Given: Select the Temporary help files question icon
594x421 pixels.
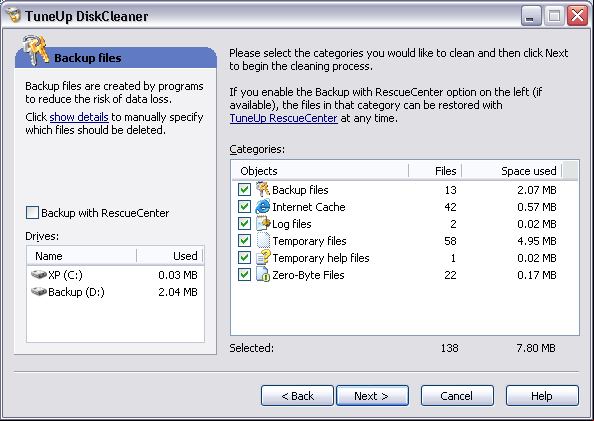Looking at the screenshot, I should (x=263, y=258).
